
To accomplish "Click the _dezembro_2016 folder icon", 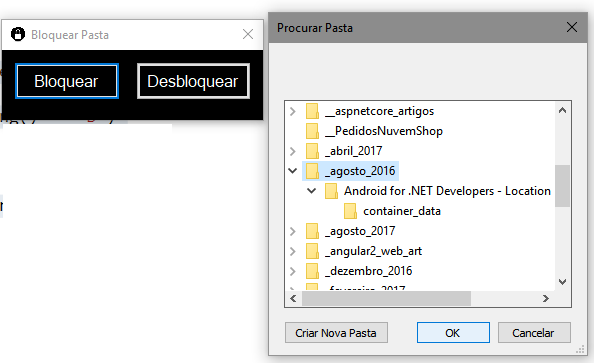I will pos(312,271).
